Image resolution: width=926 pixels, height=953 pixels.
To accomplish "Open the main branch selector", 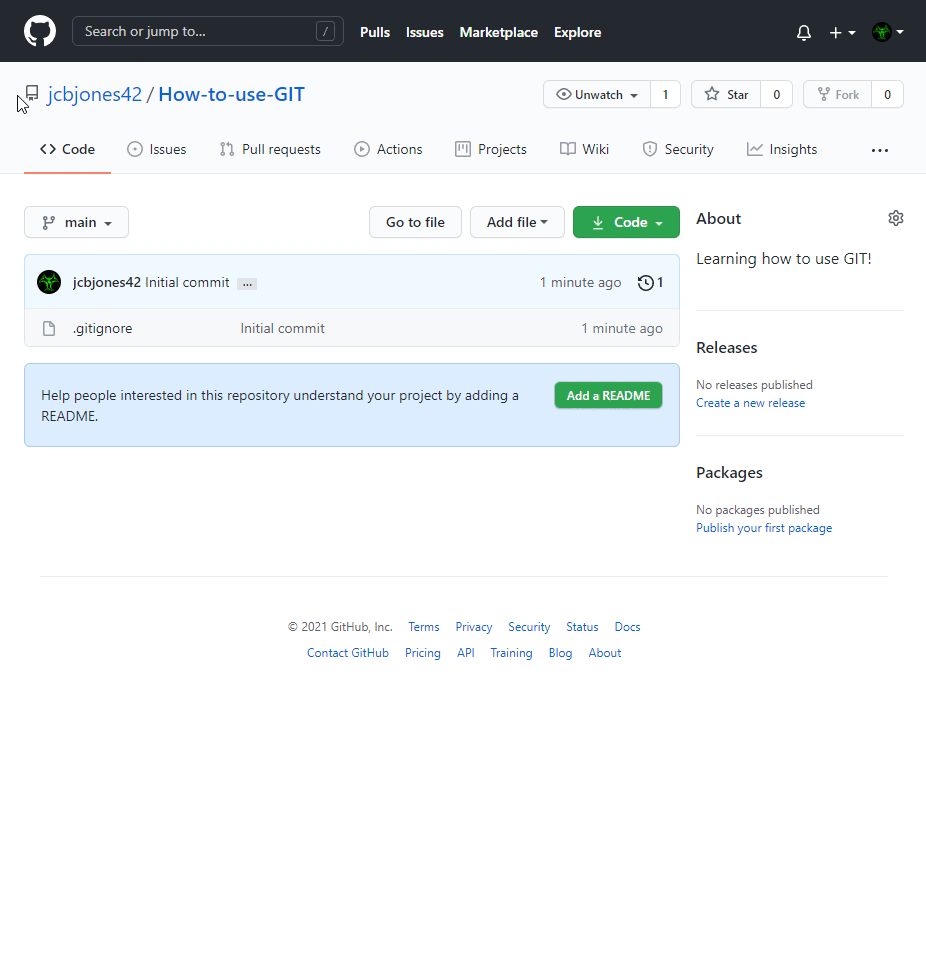I will point(77,222).
